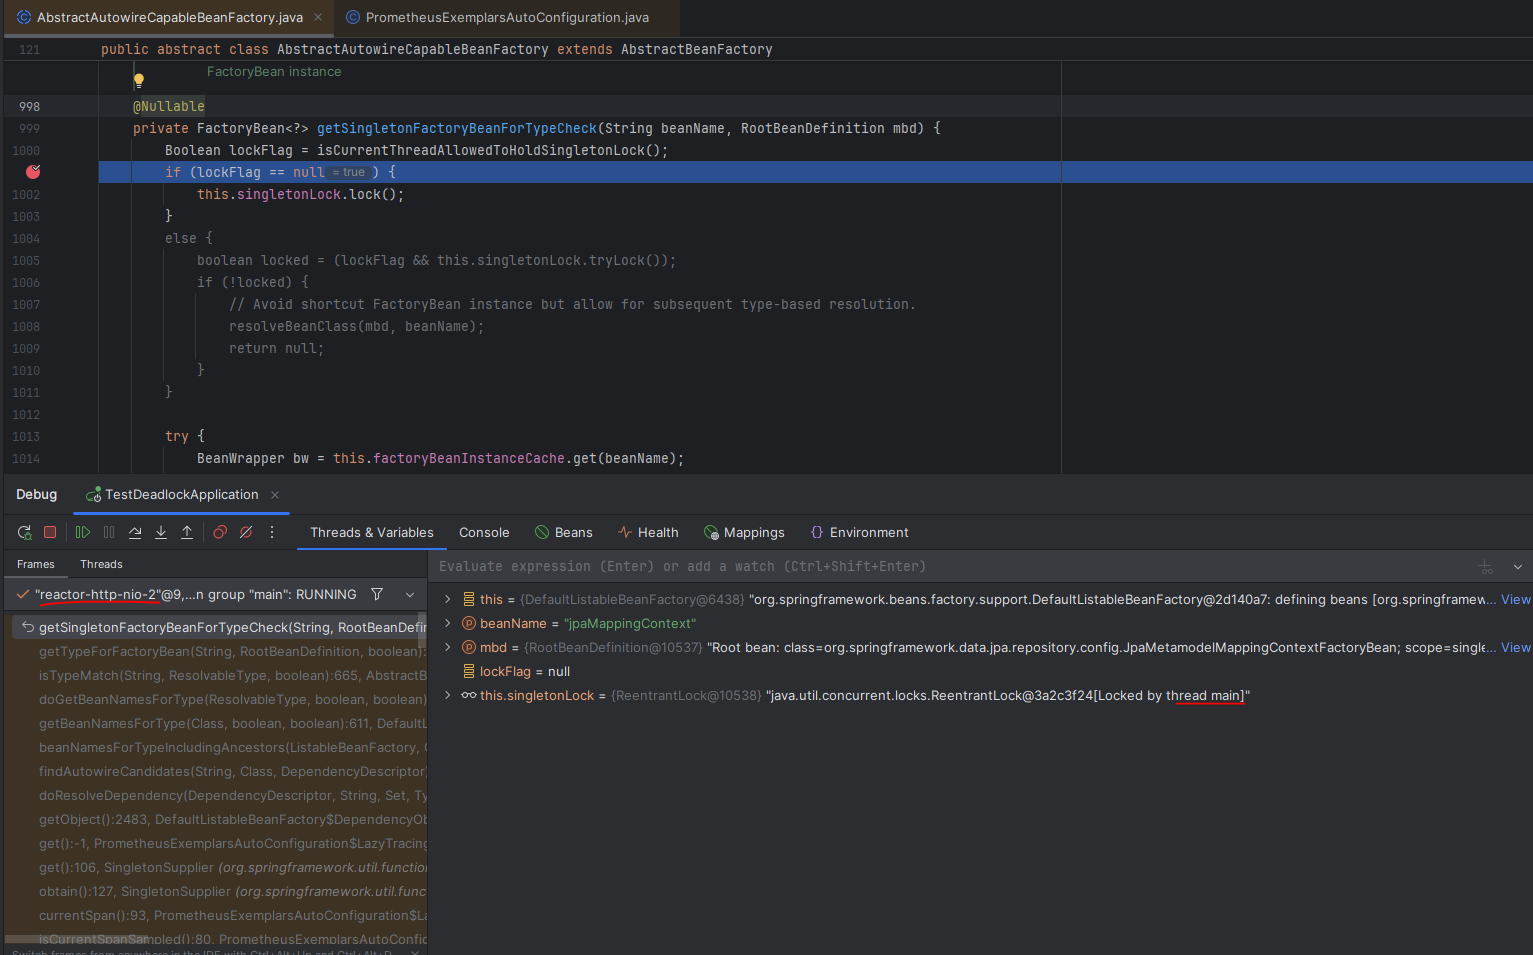Open the debug toolbar More options menu
Viewport: 1533px width, 955px height.
[x=272, y=533]
